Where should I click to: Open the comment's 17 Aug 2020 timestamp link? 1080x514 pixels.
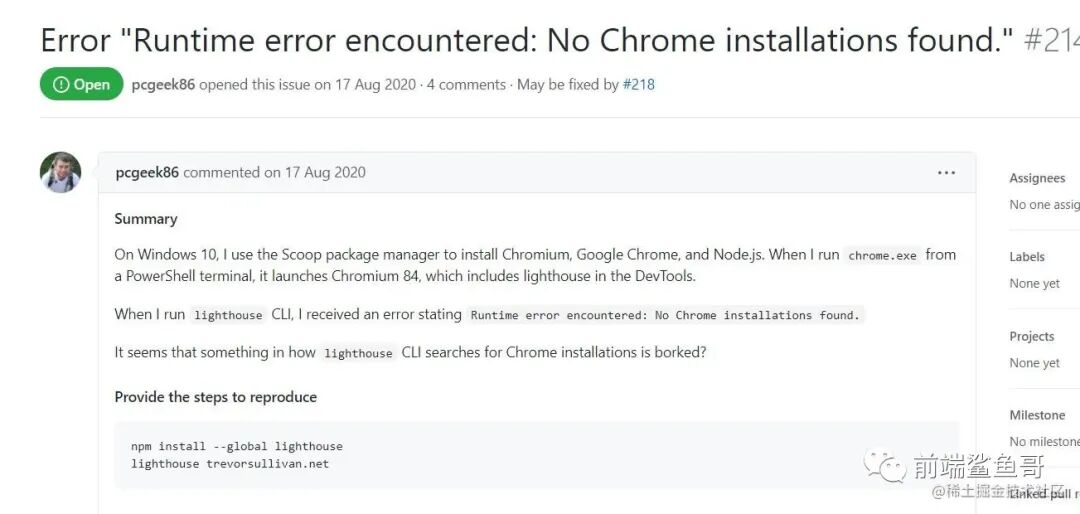(x=325, y=173)
